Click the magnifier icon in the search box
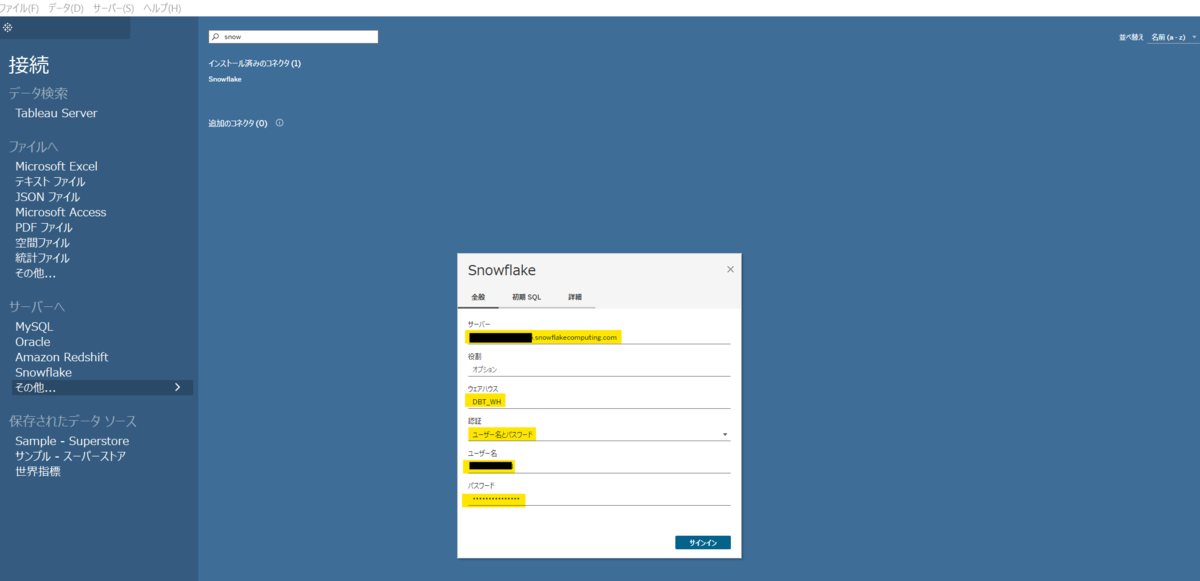The height and width of the screenshot is (581, 1200). (215, 37)
